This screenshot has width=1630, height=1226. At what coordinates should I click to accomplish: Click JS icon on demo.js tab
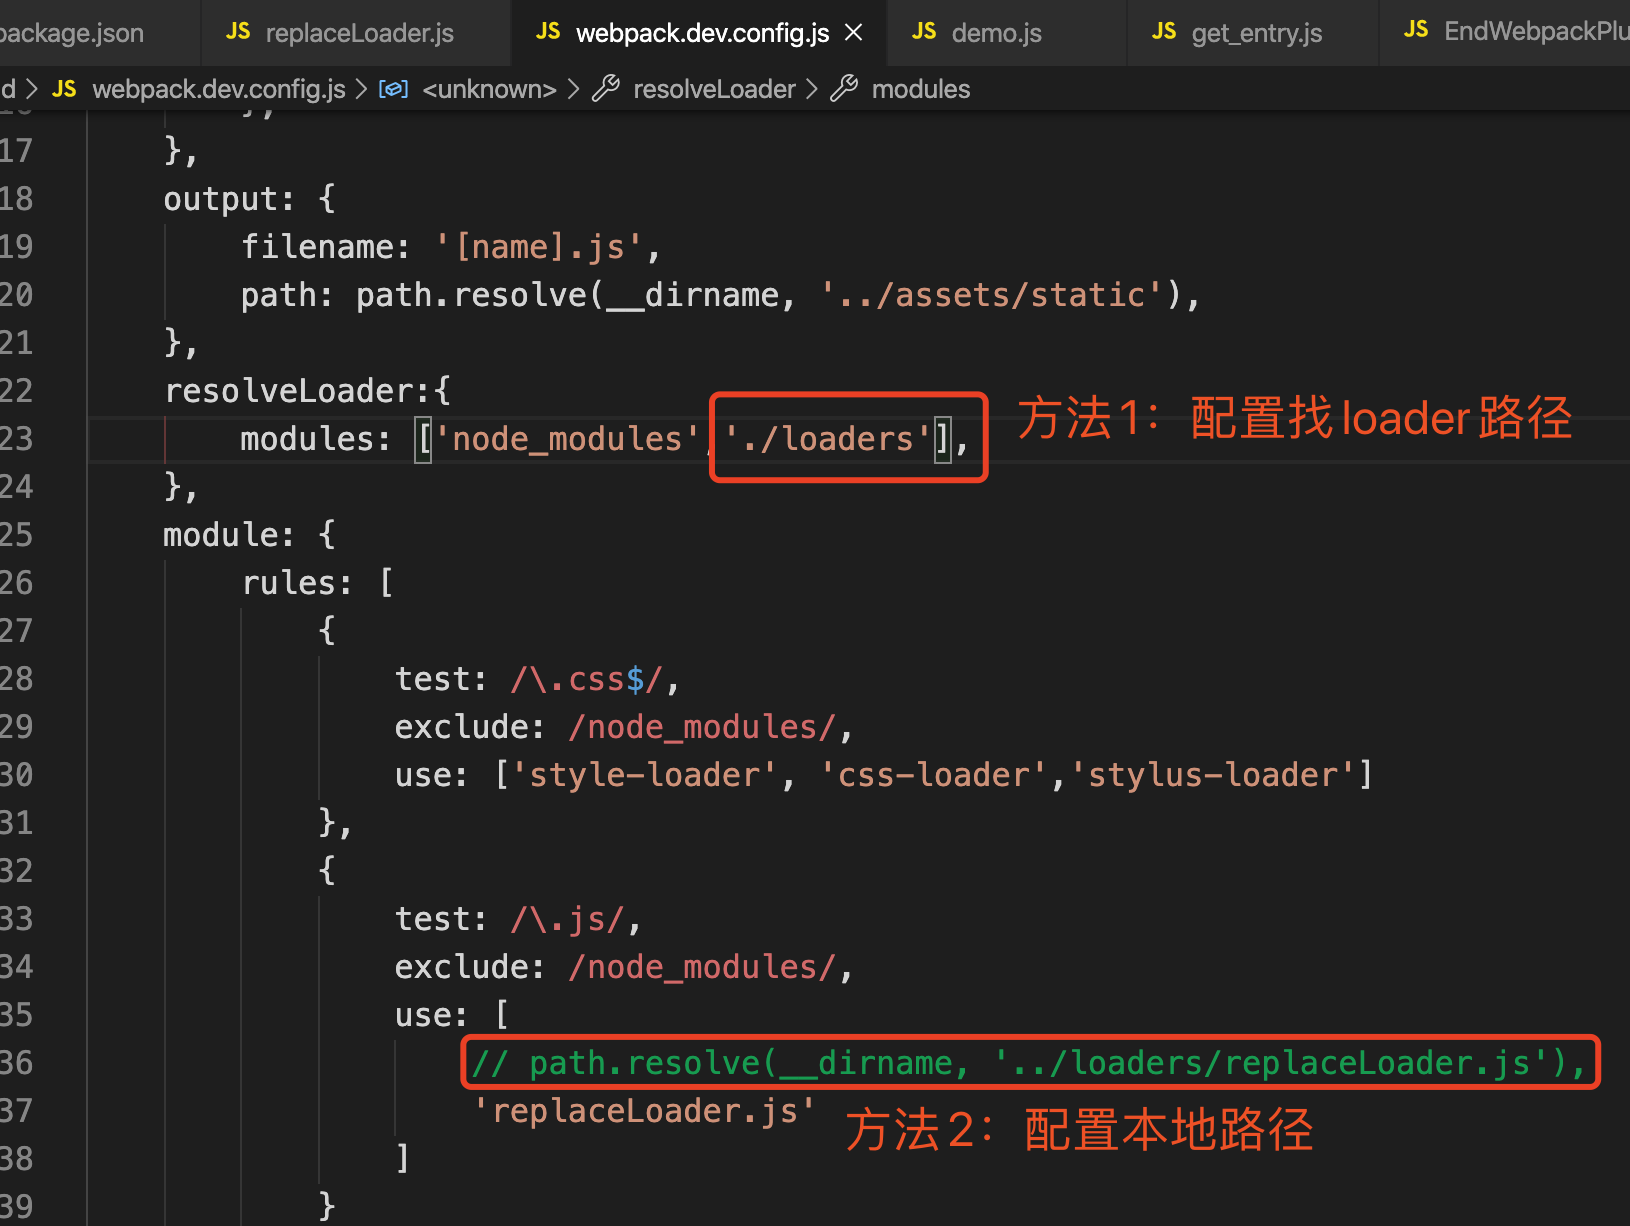(x=924, y=32)
